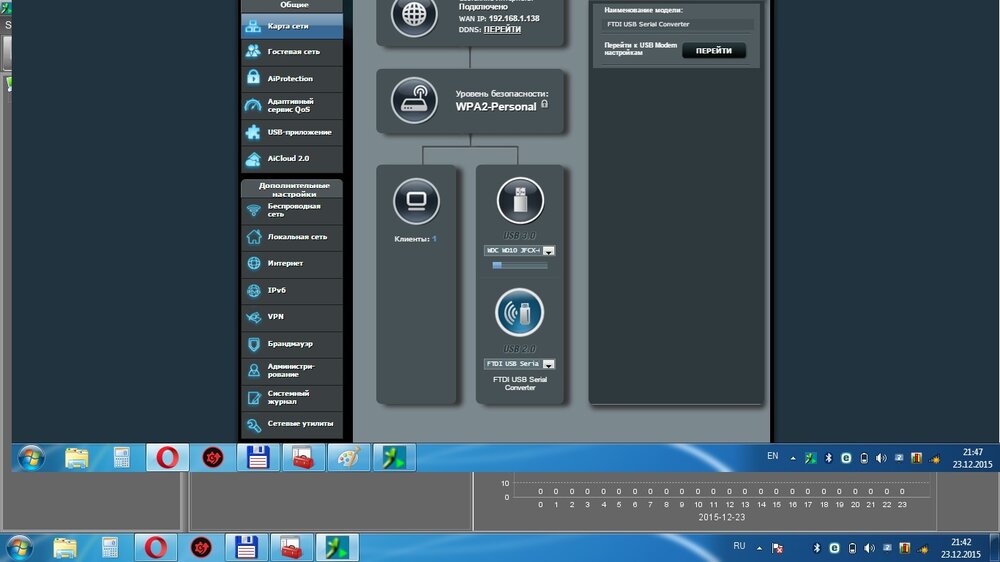Open the EN input language selector
The image size is (1000, 562).
click(x=772, y=456)
